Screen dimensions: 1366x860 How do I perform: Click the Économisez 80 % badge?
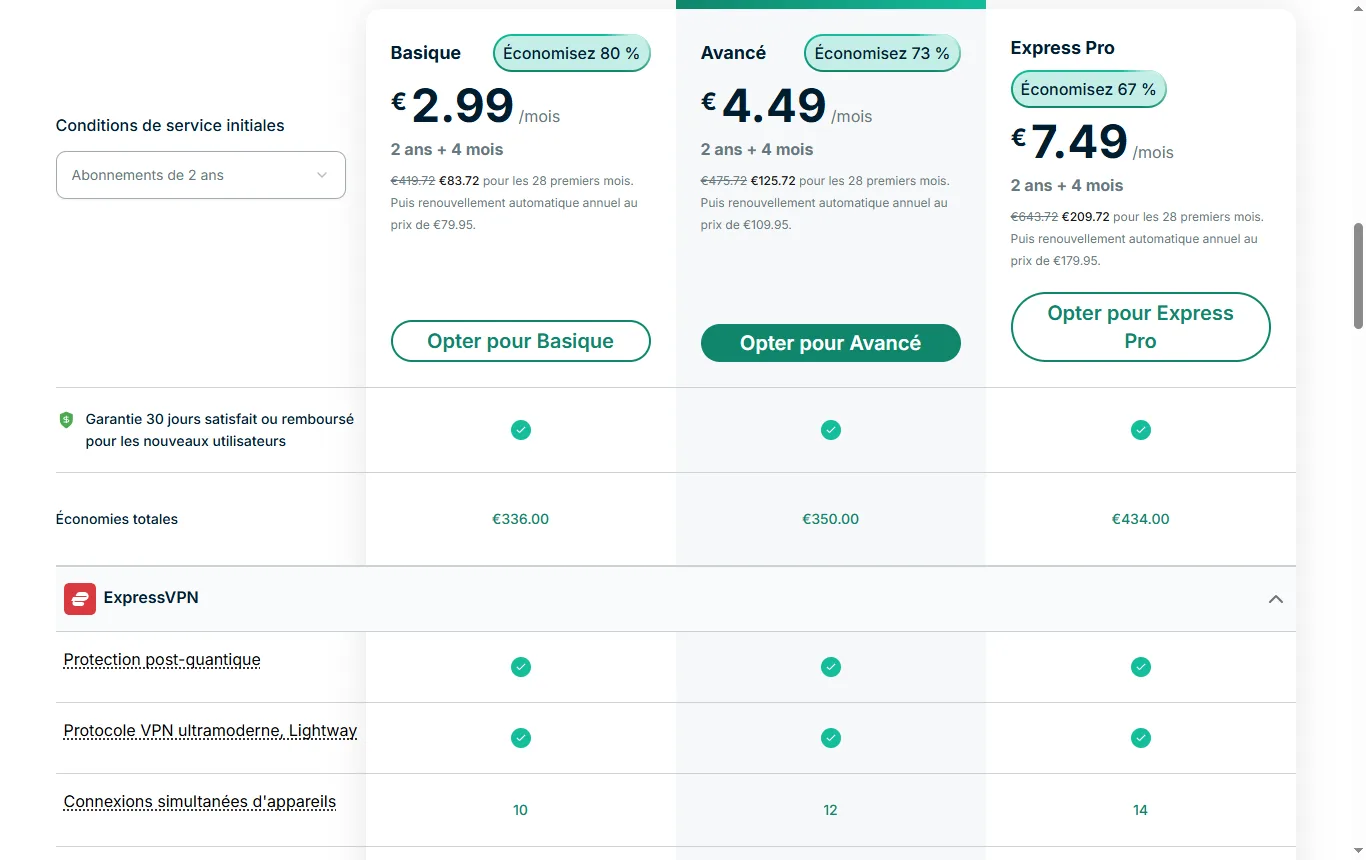click(x=572, y=53)
